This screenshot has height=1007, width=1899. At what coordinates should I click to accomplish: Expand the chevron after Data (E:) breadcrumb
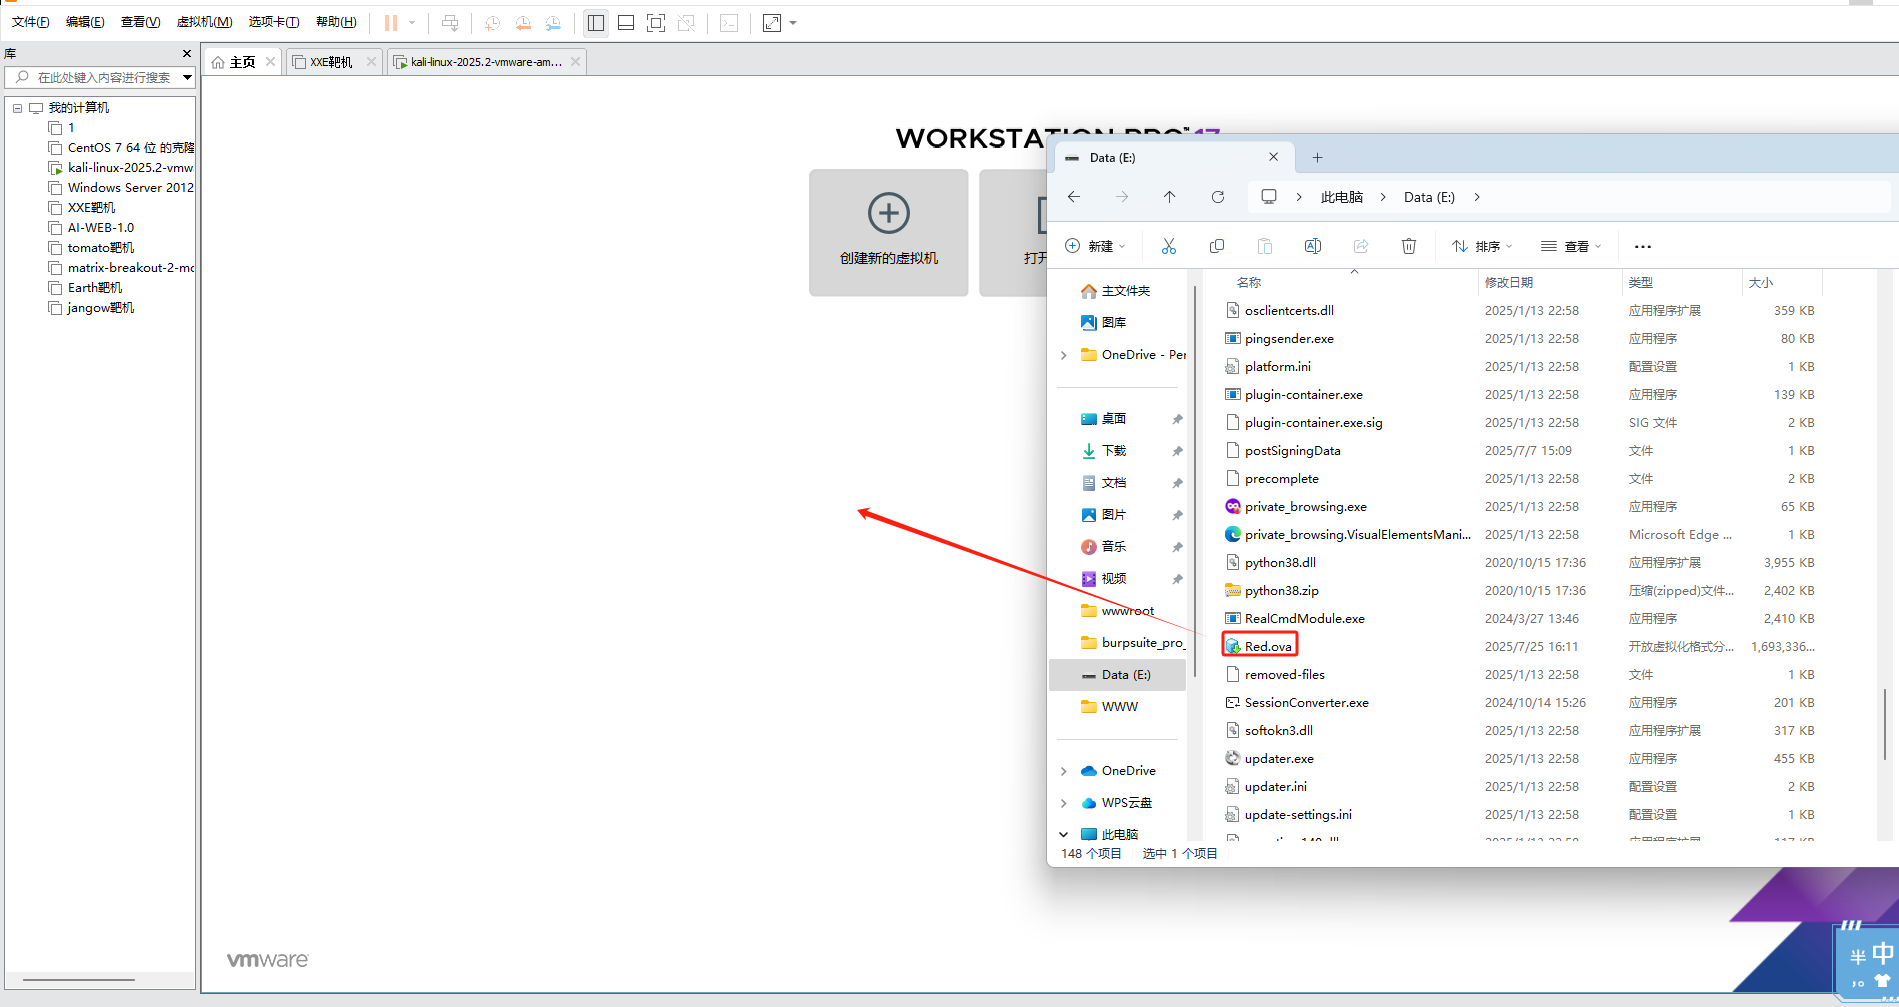pos(1477,197)
